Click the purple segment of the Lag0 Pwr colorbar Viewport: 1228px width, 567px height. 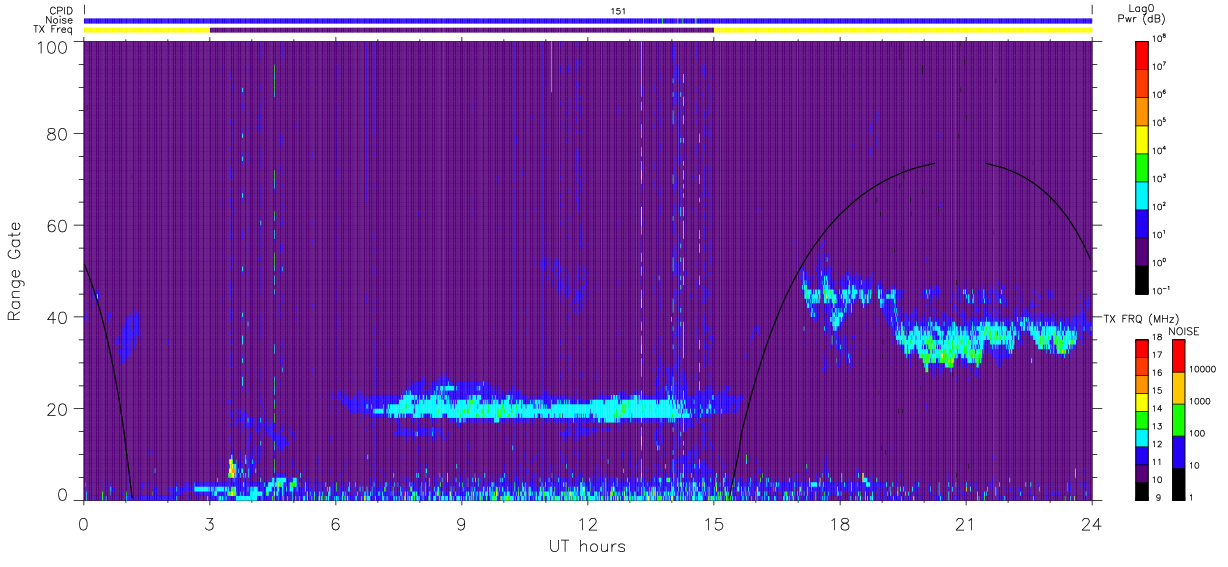click(x=1143, y=250)
